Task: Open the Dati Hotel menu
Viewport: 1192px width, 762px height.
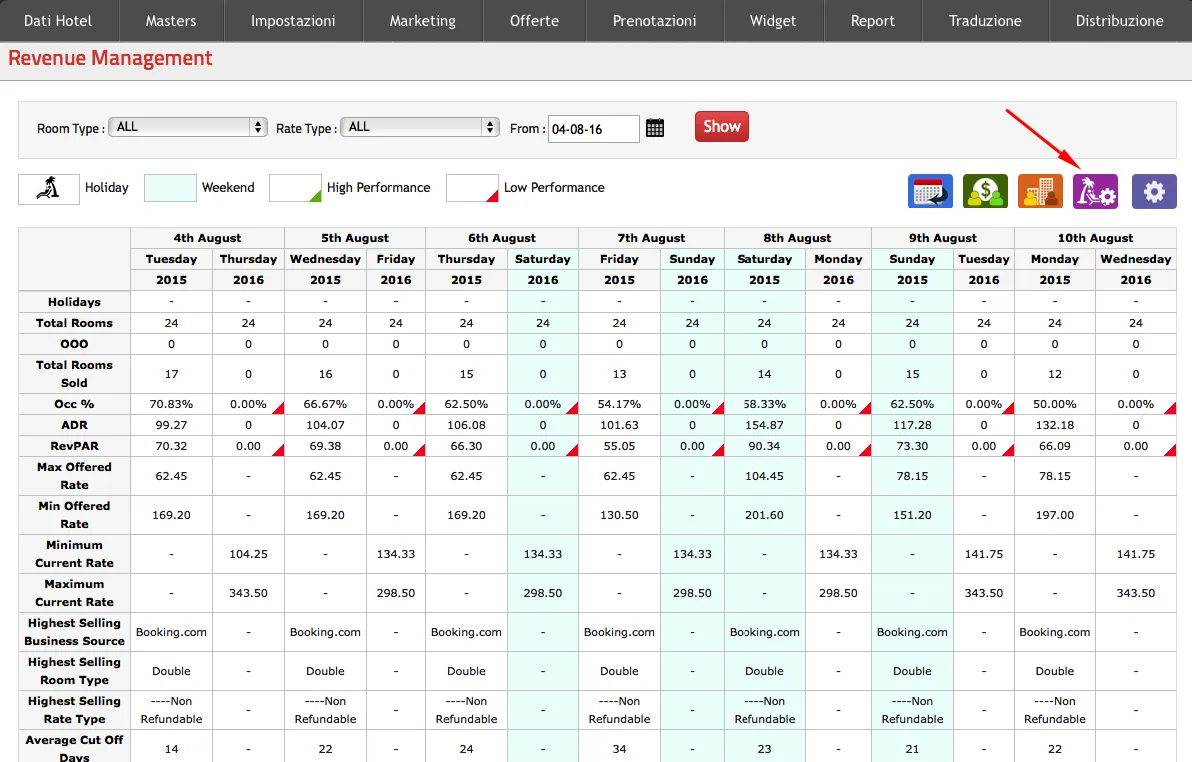Action: pos(58,21)
